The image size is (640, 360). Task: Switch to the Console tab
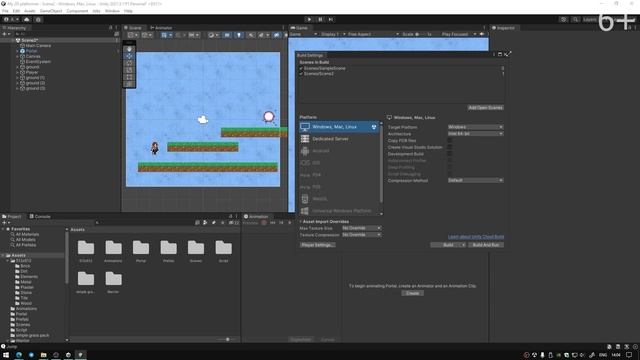coord(40,216)
